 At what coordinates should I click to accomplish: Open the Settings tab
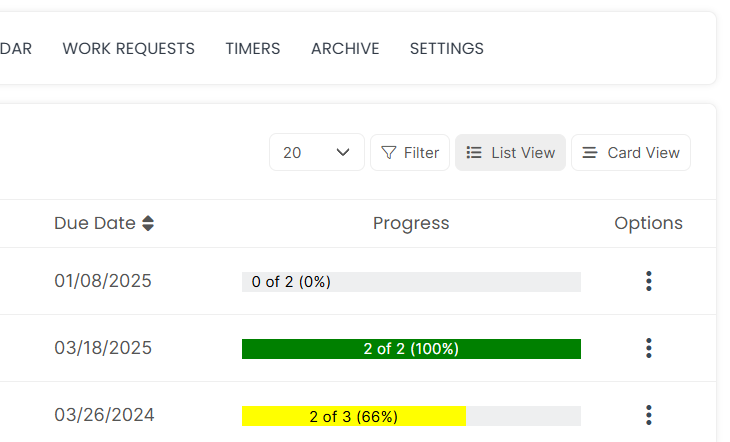(x=446, y=48)
